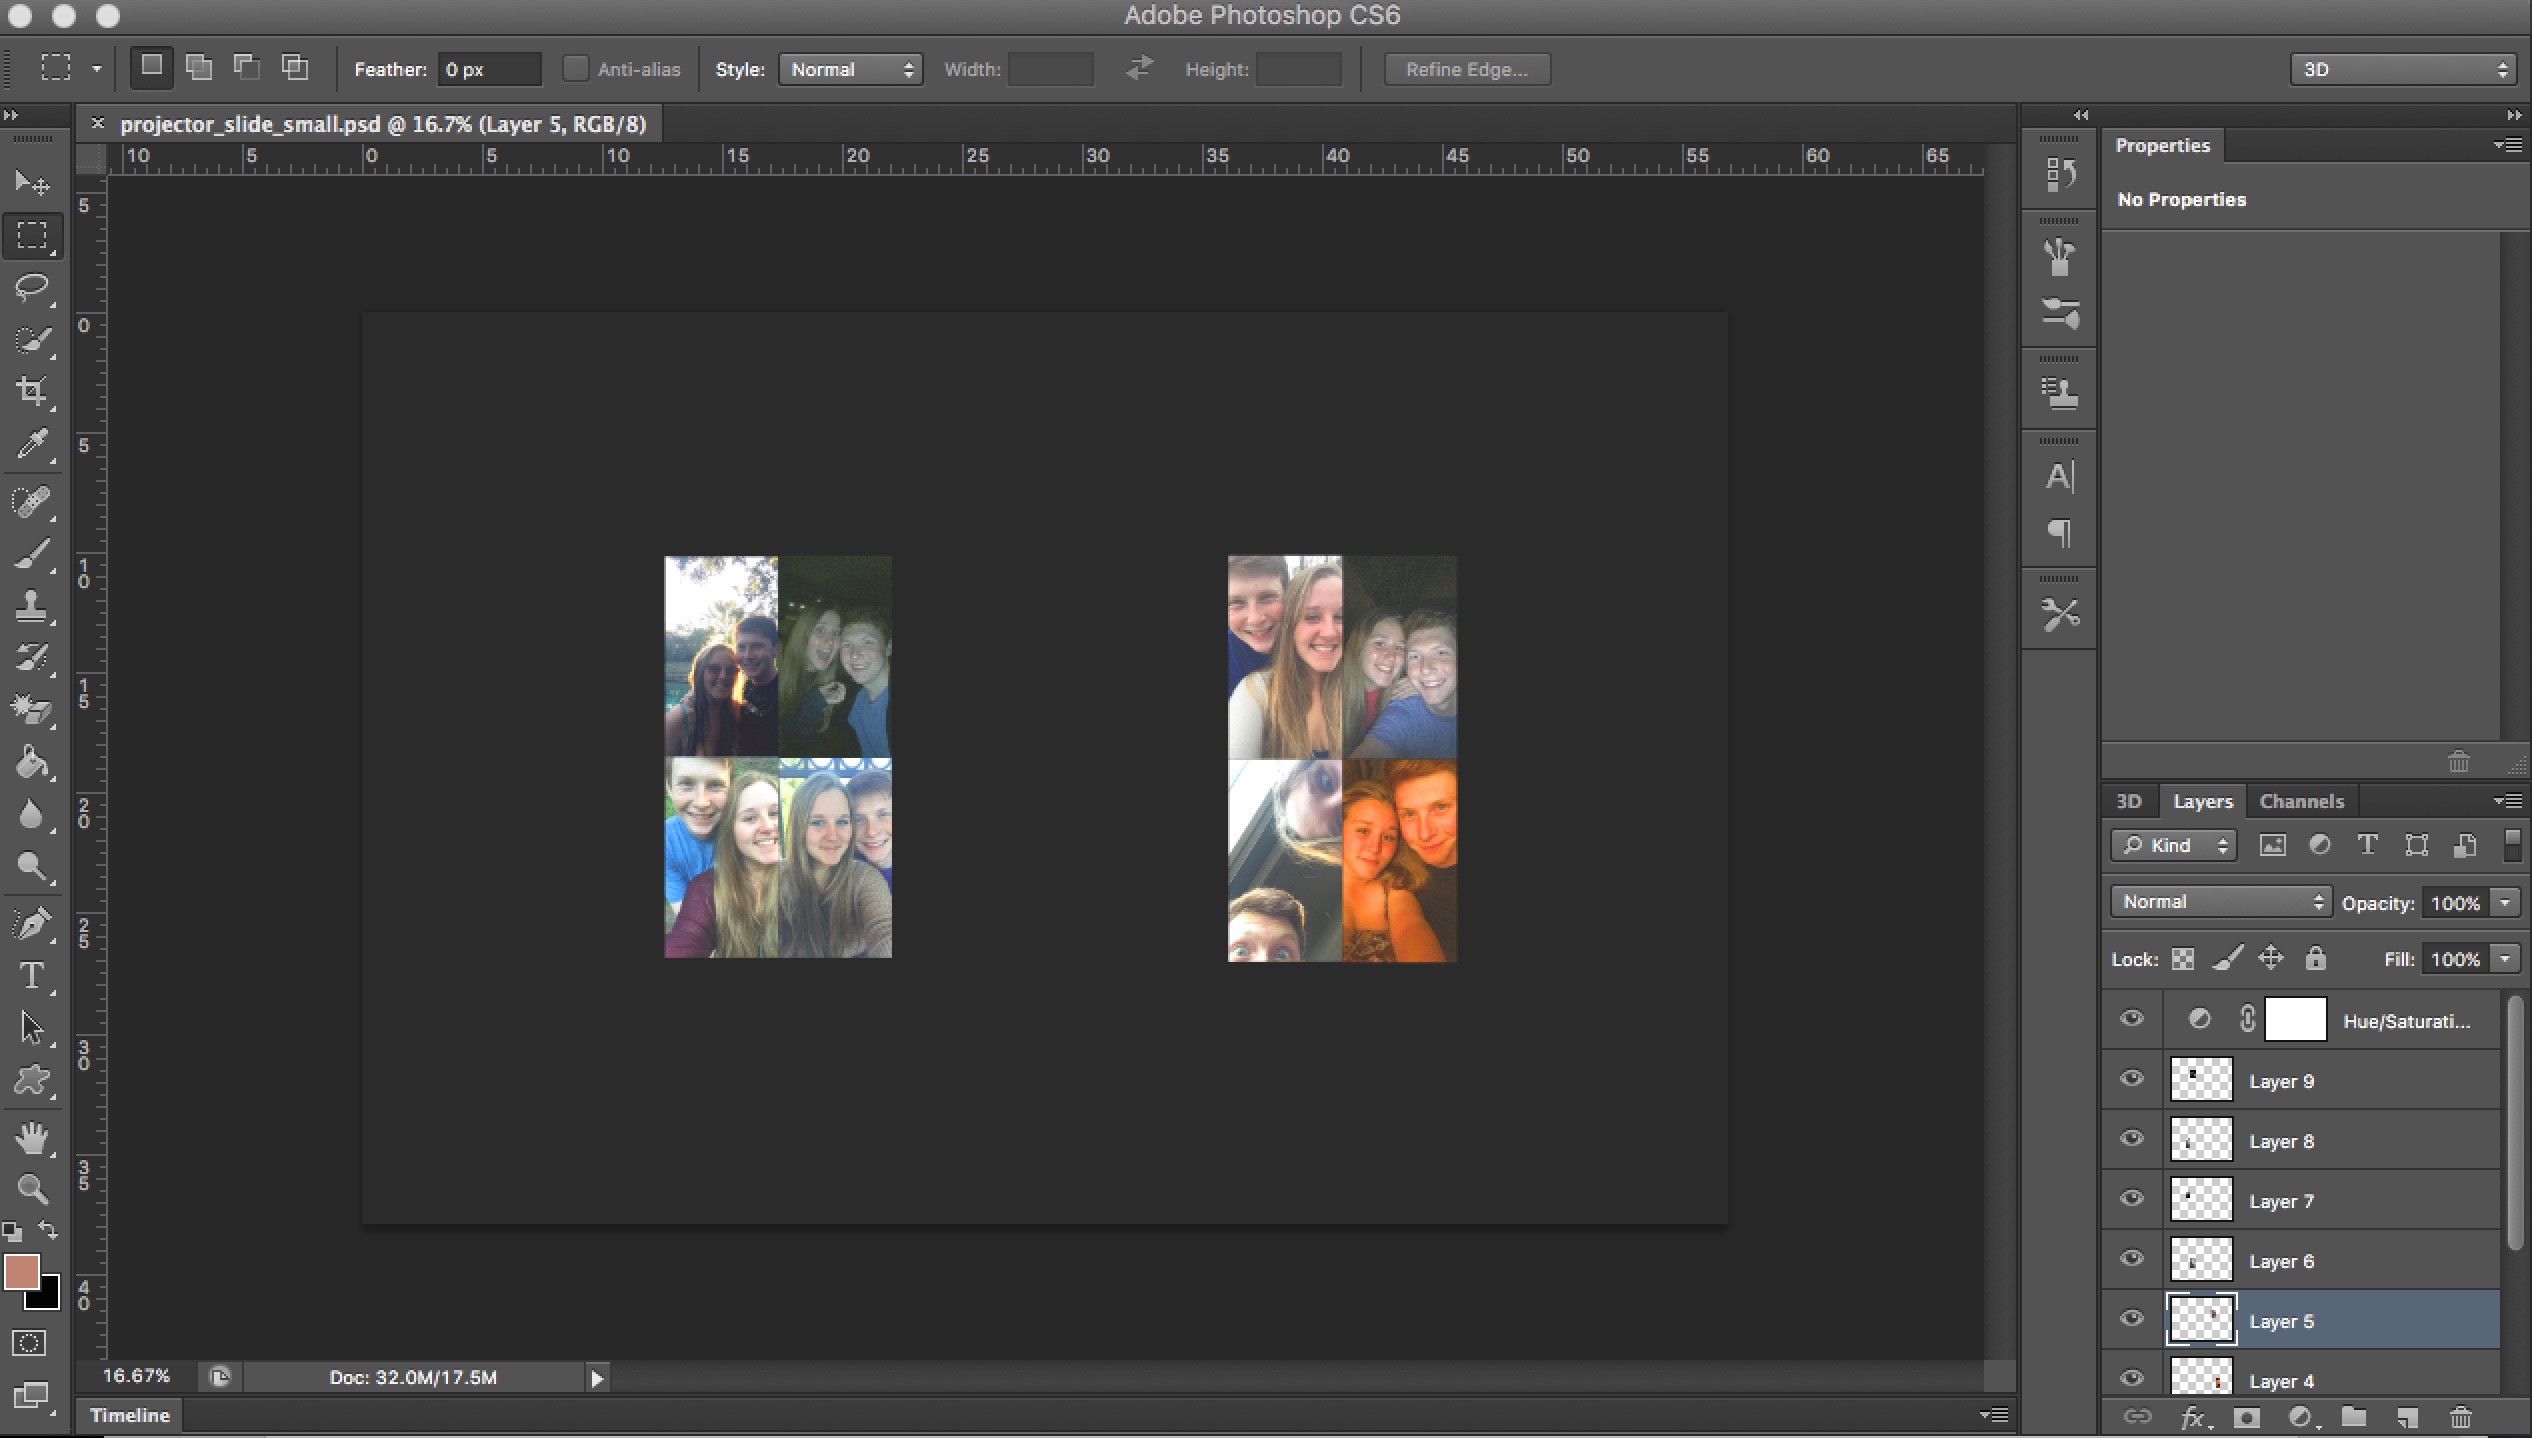Open the Fill slider arrow
Screen dimensions: 2532x1438
(2506, 958)
